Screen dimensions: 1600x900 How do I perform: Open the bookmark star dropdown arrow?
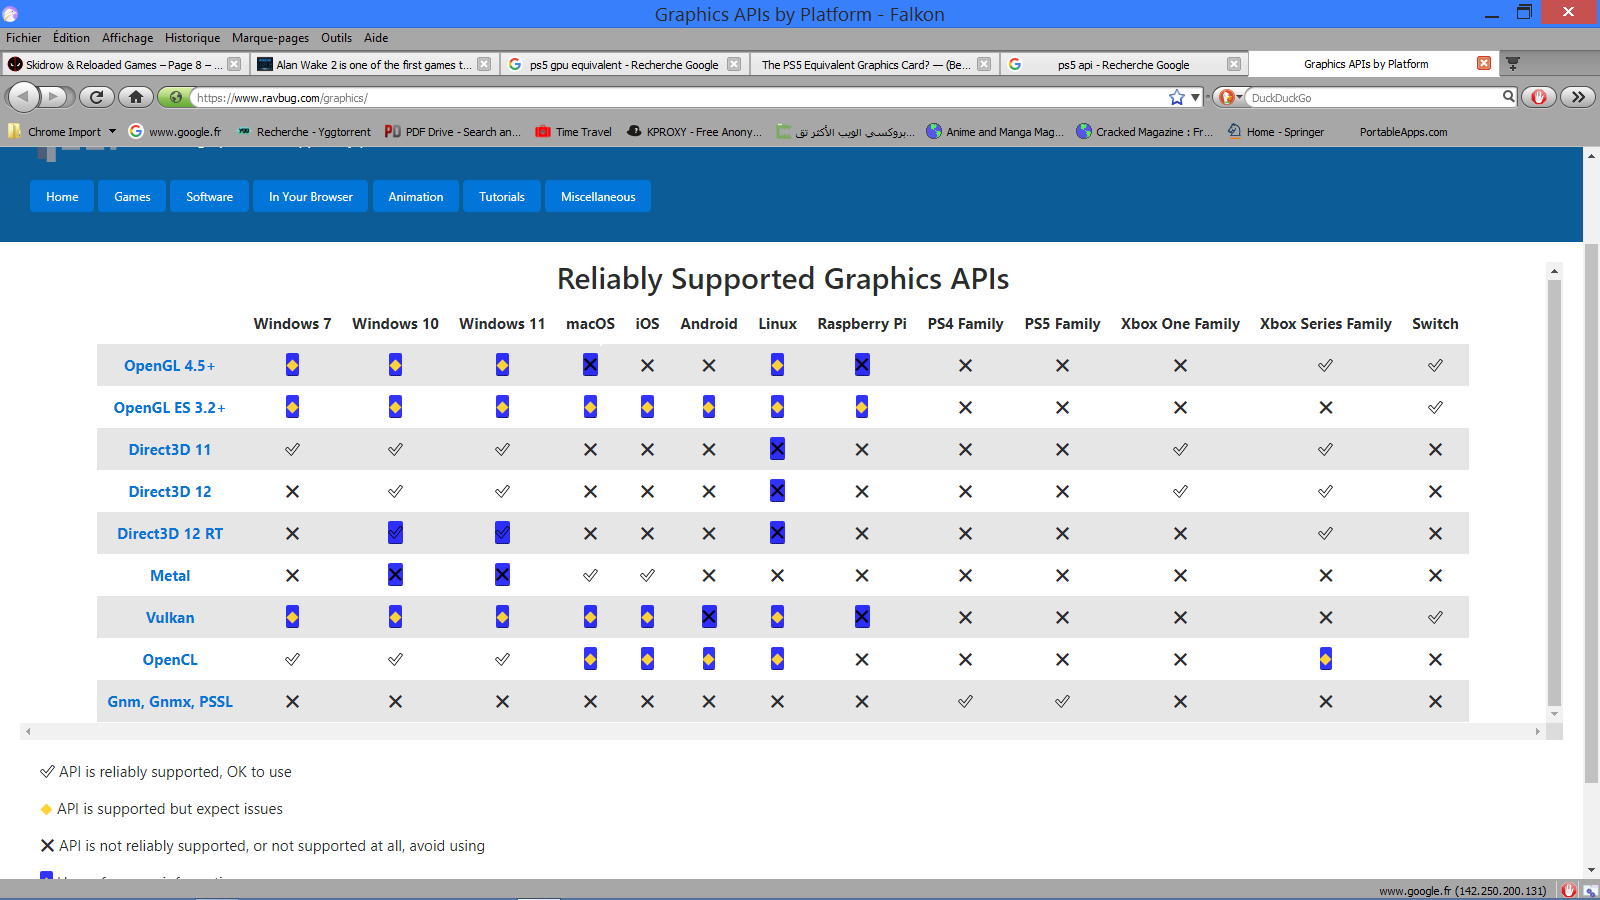click(1194, 98)
